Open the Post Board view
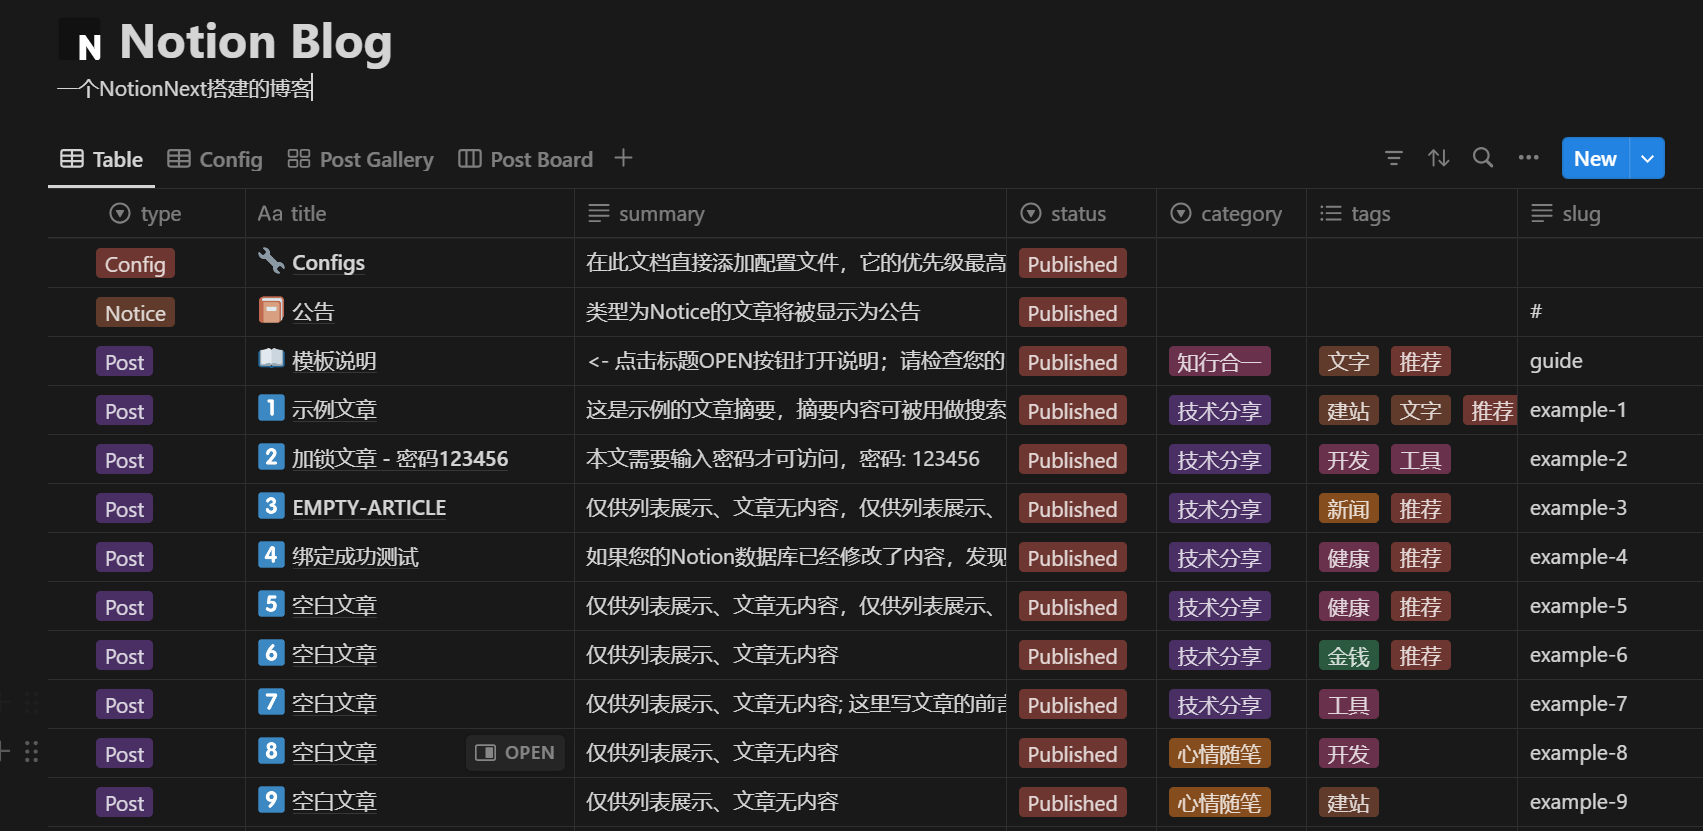1703x831 pixels. [x=526, y=159]
